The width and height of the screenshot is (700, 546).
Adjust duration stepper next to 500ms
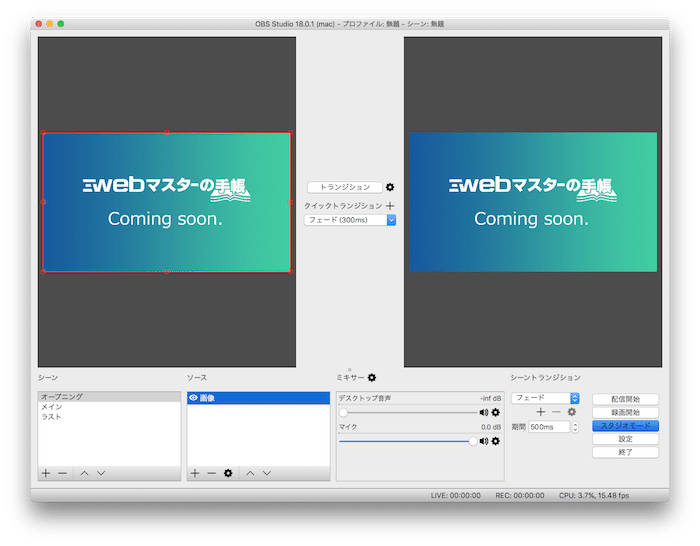pos(575,427)
